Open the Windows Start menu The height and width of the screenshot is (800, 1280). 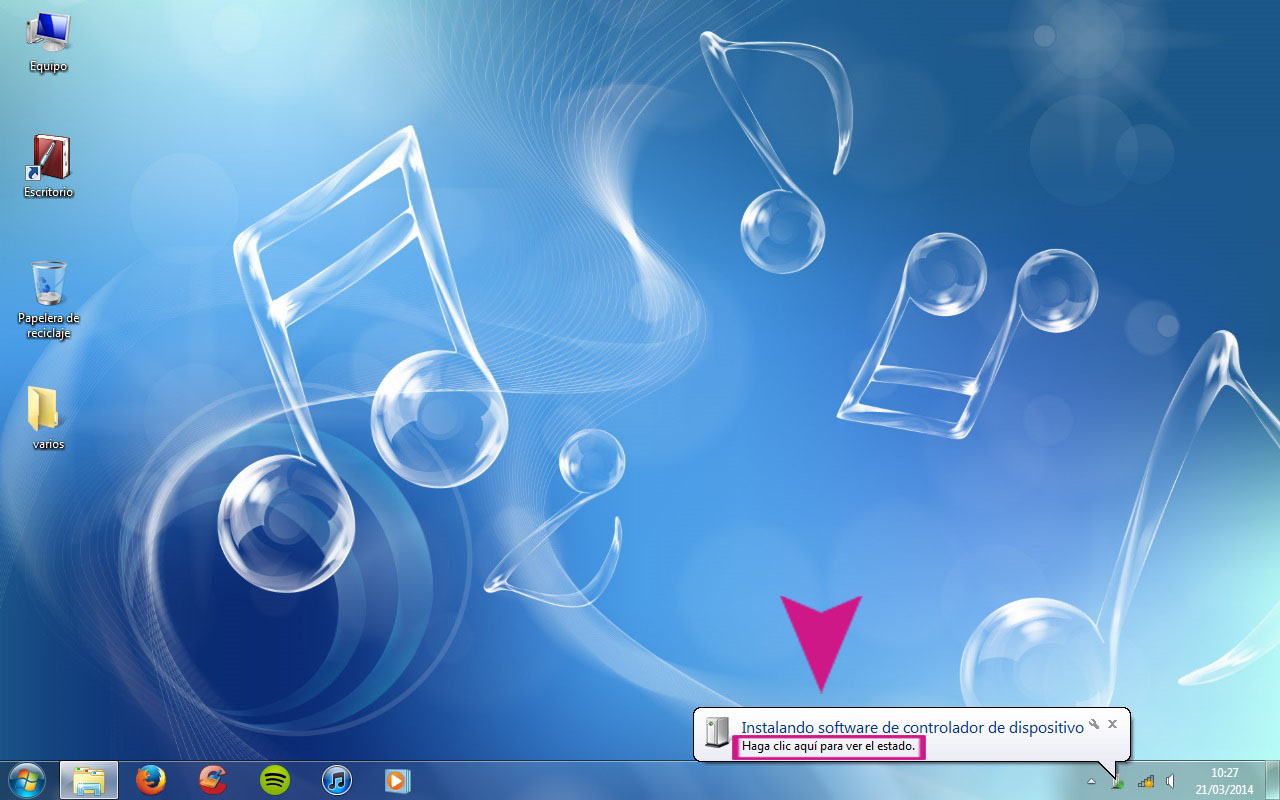click(27, 780)
